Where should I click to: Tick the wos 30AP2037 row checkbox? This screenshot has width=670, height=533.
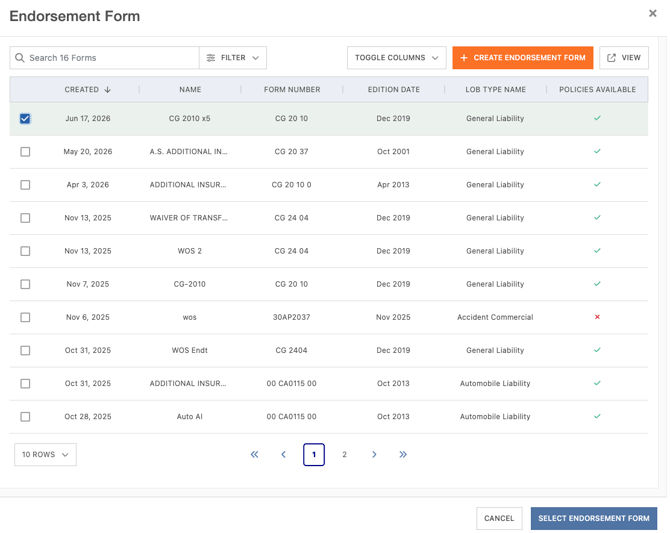(25, 317)
